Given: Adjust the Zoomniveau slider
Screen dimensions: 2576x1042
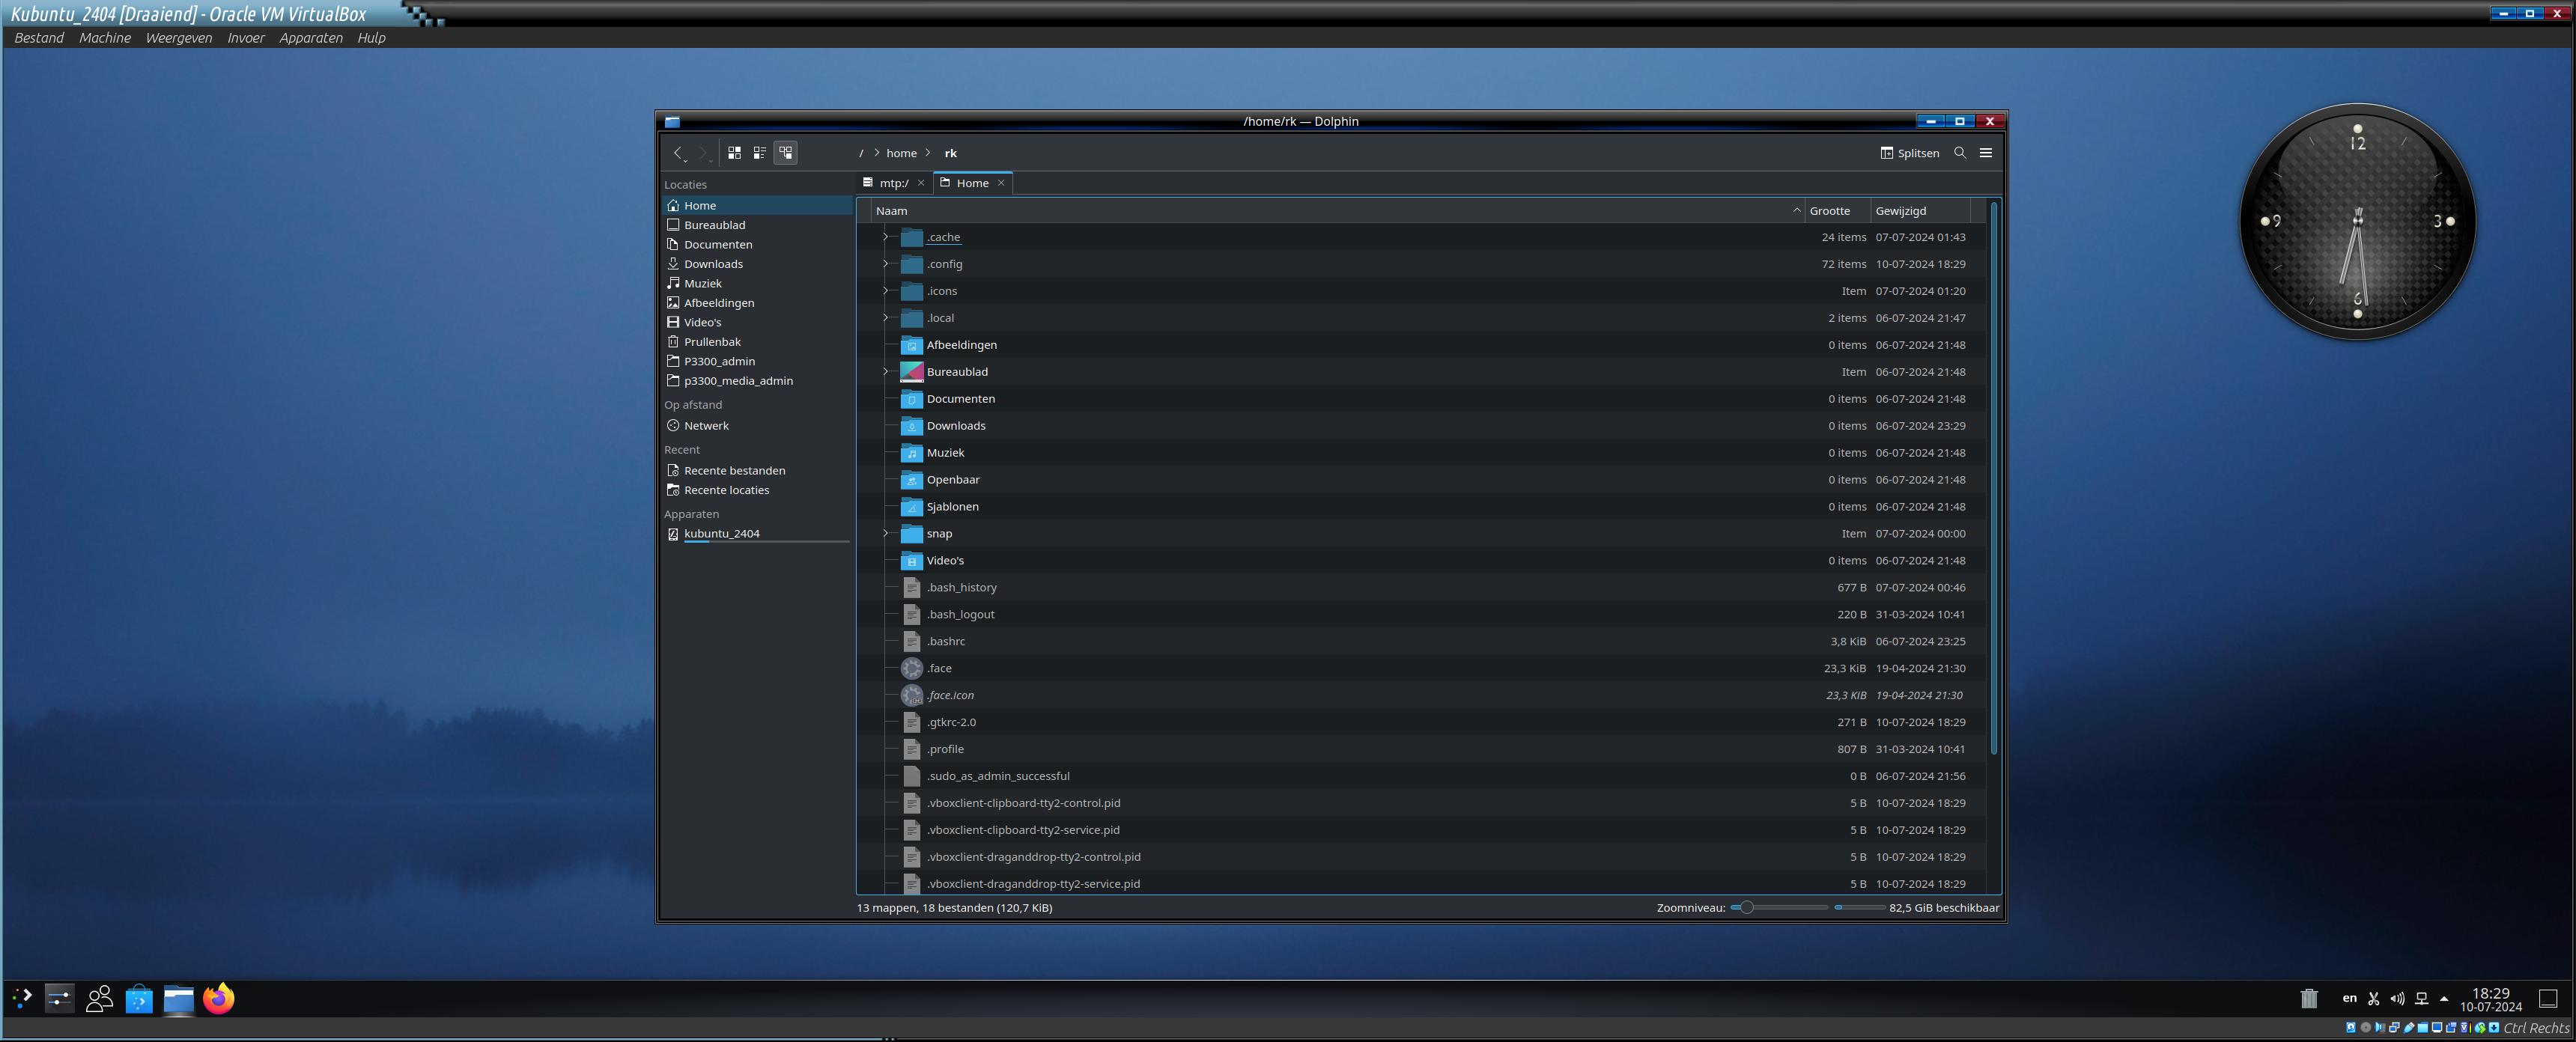Looking at the screenshot, I should (1746, 908).
